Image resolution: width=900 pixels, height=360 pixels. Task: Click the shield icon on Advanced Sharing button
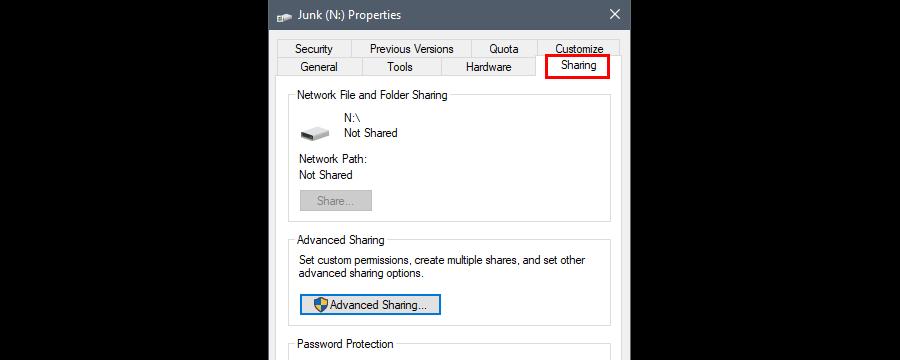point(321,305)
